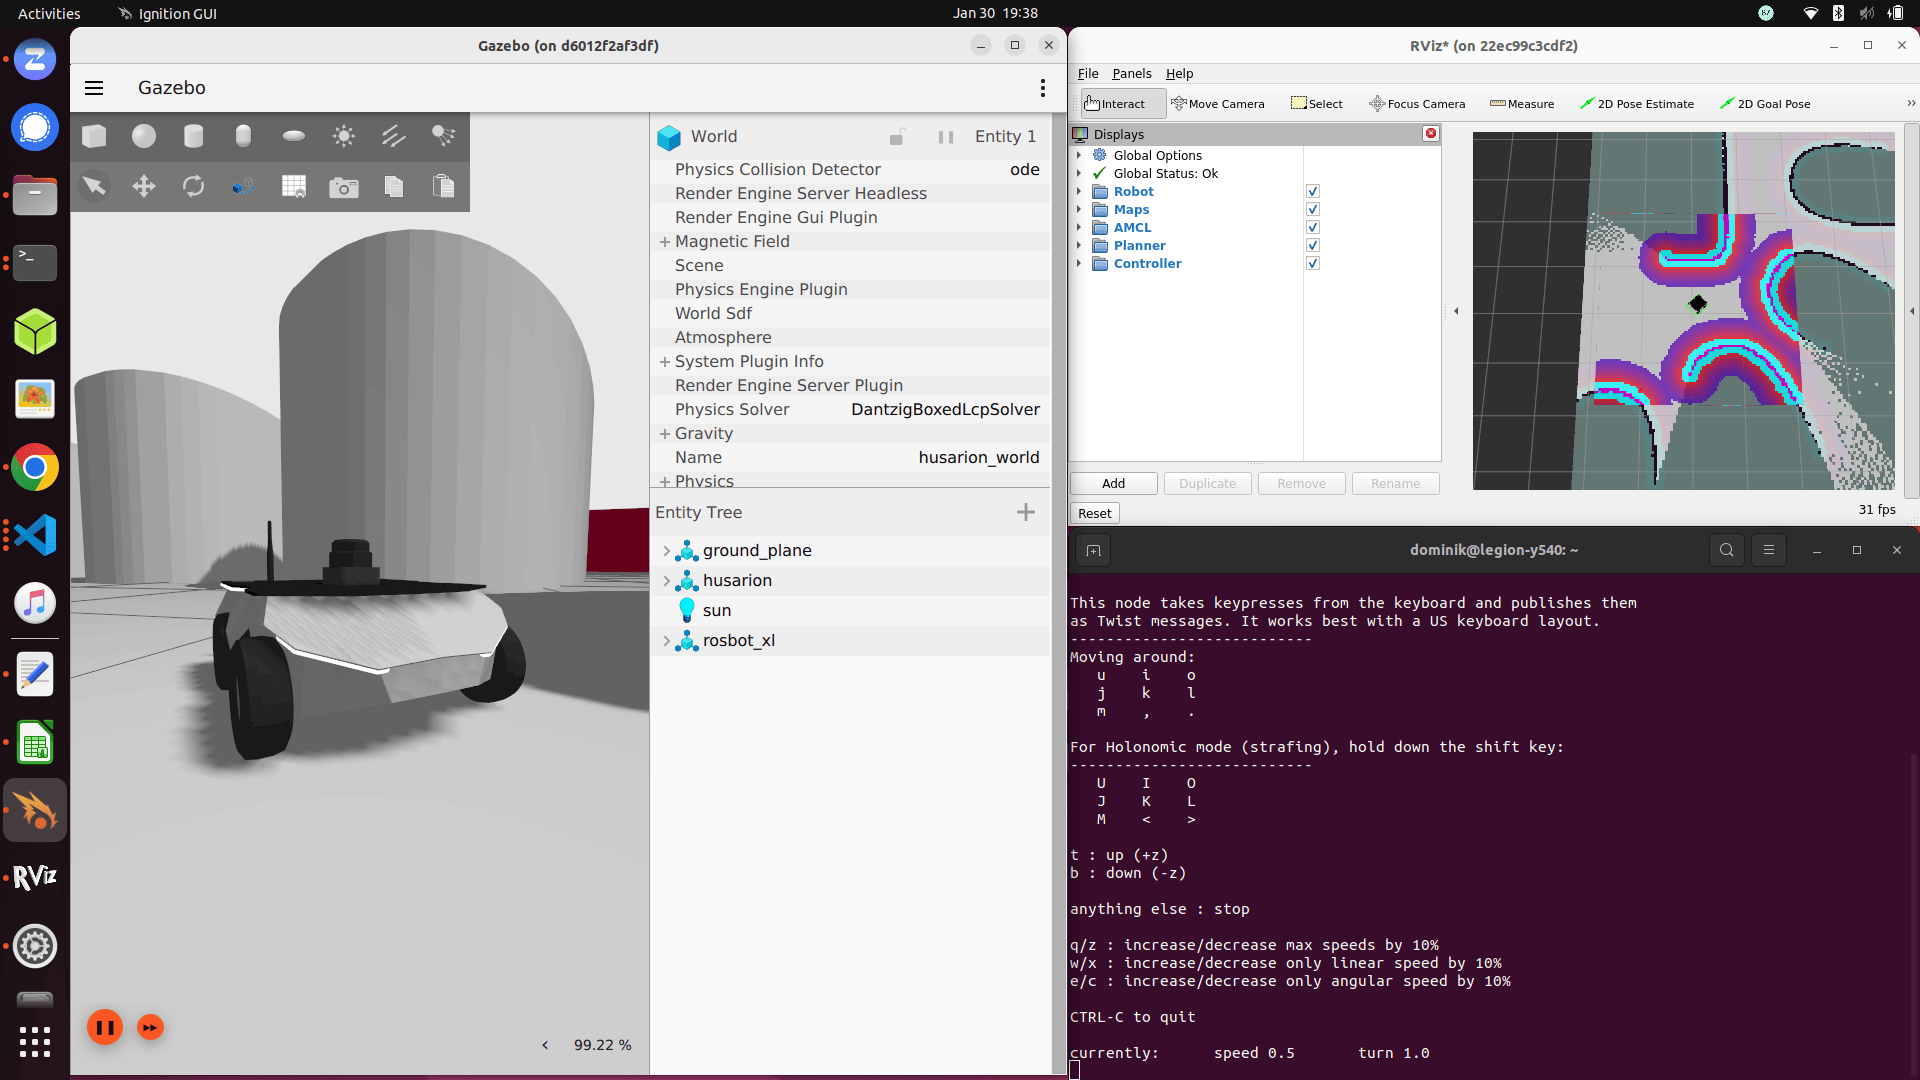The image size is (1920, 1080).
Task: Insert an ellipsoid shape in Gazebo
Action: point(294,136)
